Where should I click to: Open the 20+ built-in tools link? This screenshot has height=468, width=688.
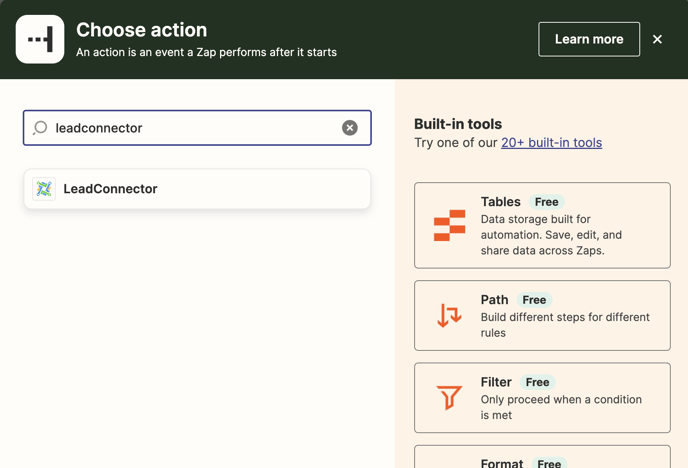coord(551,143)
